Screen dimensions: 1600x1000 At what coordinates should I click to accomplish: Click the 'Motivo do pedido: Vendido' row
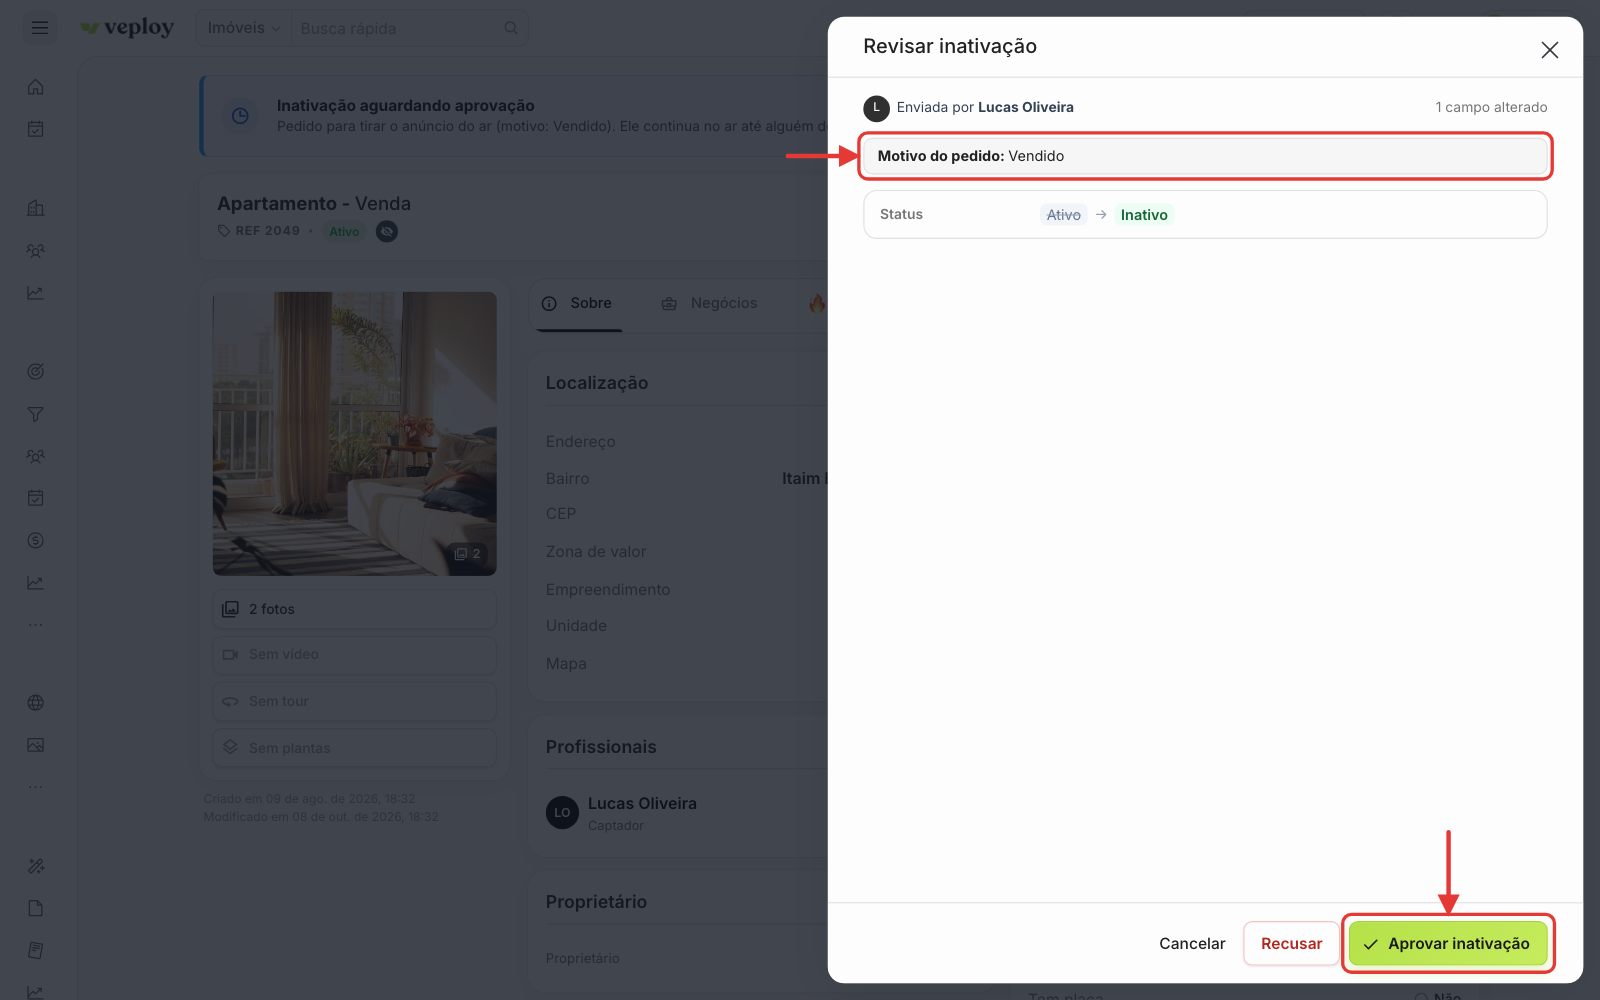pos(1205,156)
